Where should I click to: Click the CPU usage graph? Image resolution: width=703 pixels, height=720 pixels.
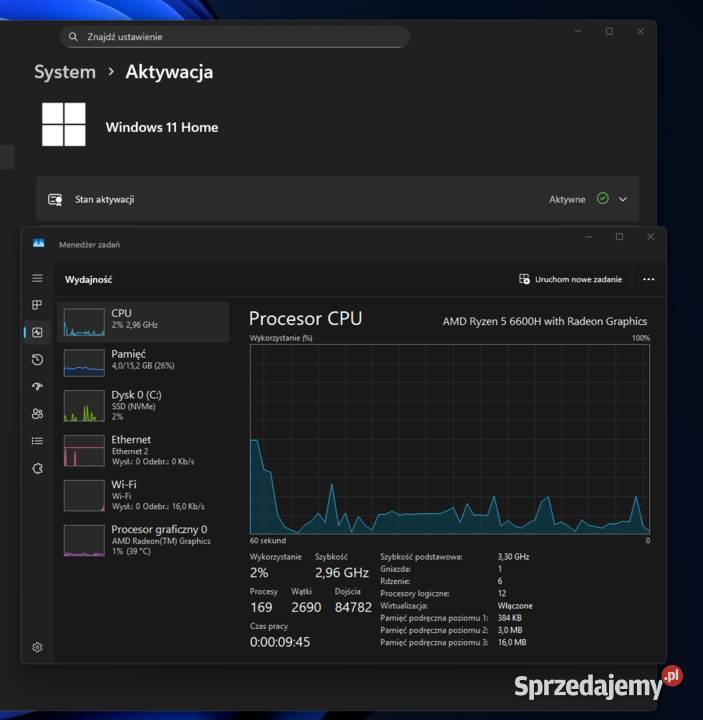pos(450,439)
